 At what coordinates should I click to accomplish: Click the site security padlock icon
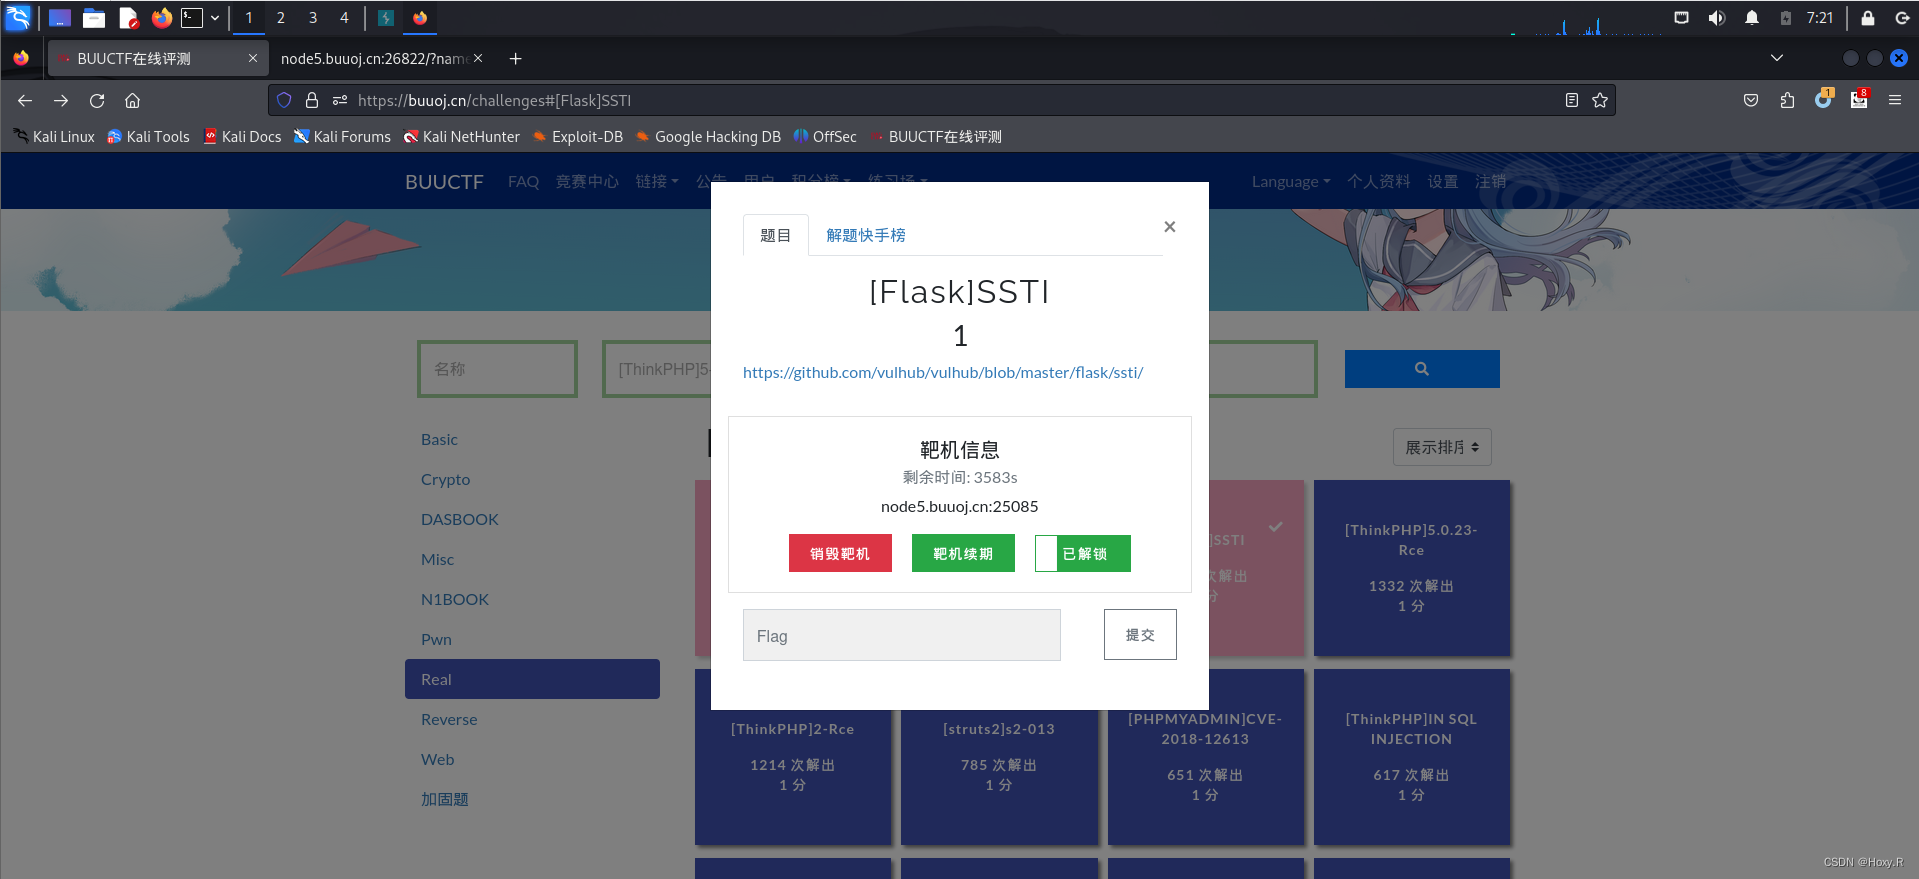[x=312, y=100]
